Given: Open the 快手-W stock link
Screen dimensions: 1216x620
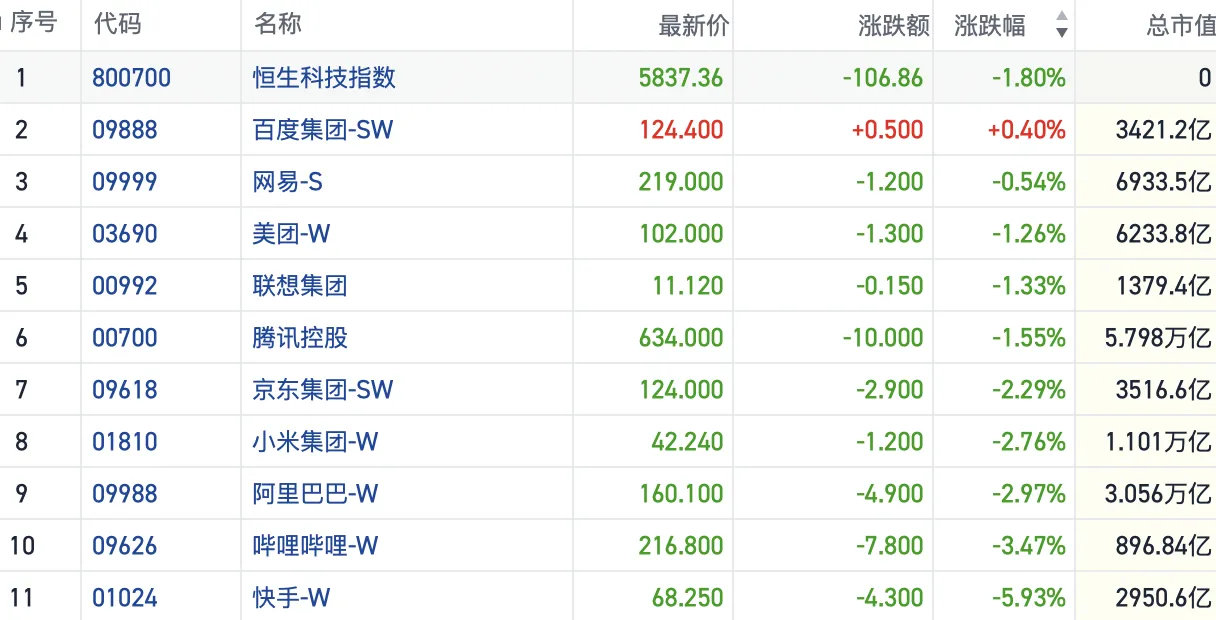Looking at the screenshot, I should tap(291, 598).
